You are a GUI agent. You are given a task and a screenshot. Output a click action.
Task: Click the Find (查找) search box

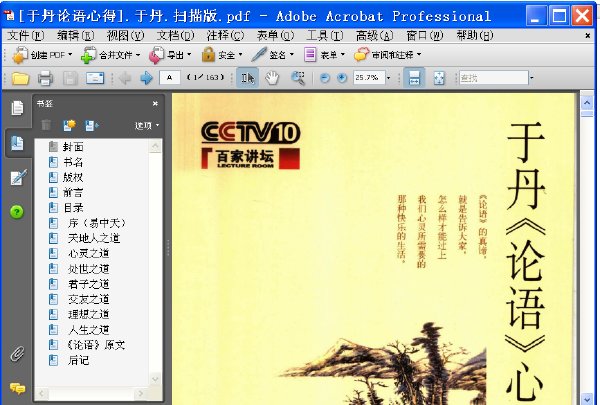(x=494, y=78)
